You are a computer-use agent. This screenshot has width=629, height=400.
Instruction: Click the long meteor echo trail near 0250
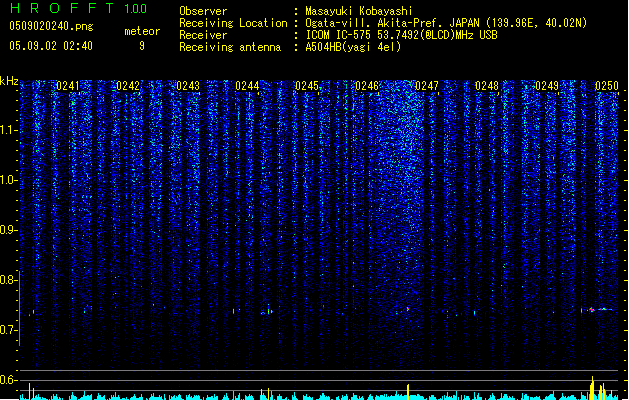pos(600,309)
